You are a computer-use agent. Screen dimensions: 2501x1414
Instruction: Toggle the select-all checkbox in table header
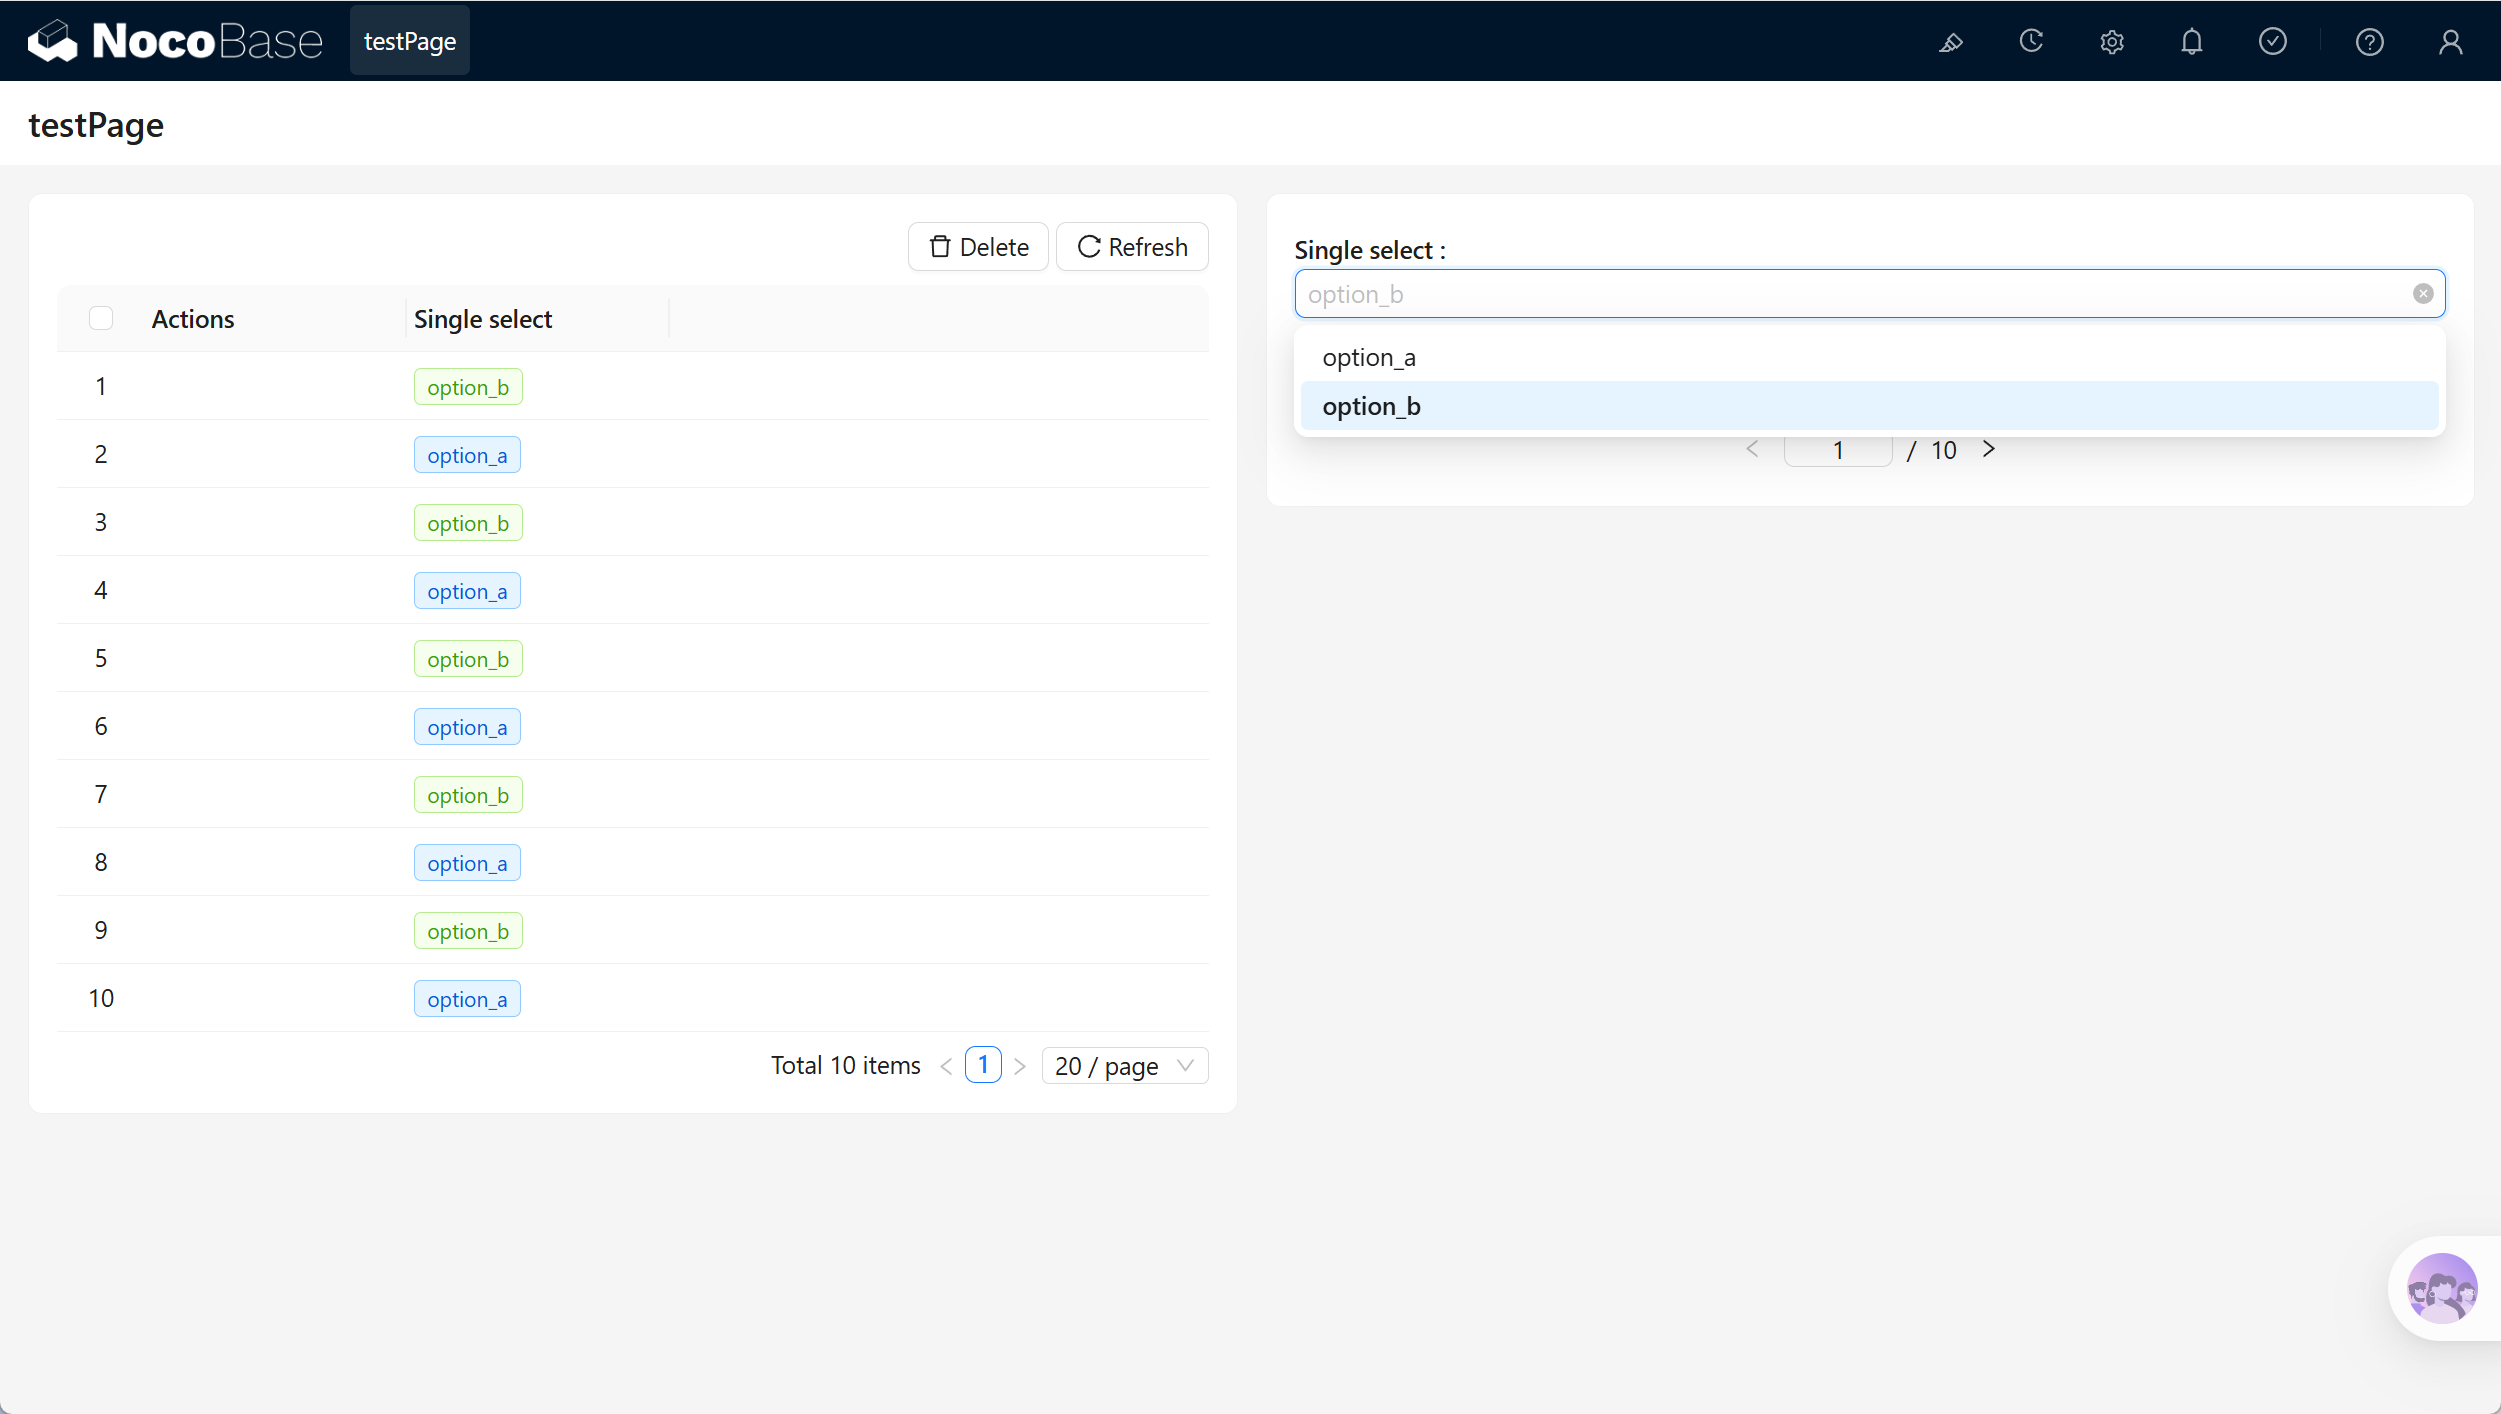point(101,318)
